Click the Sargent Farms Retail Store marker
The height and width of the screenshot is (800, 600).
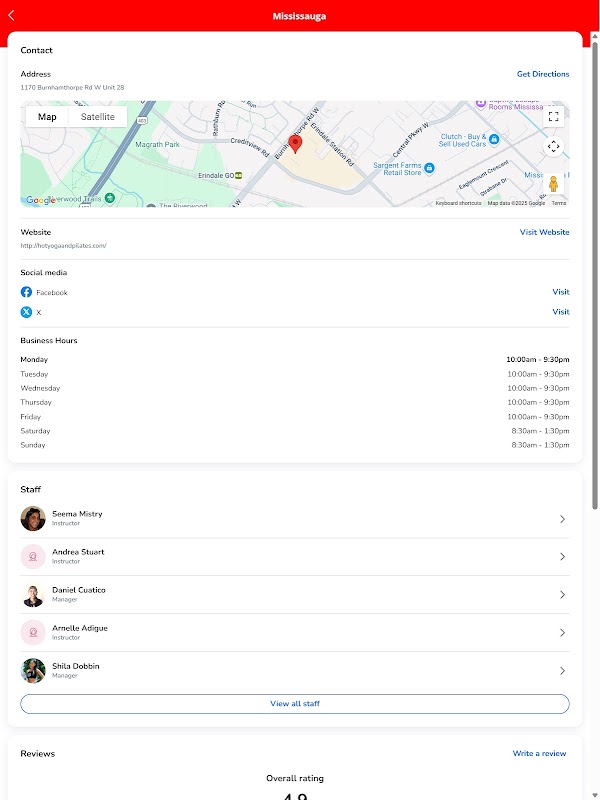point(430,168)
